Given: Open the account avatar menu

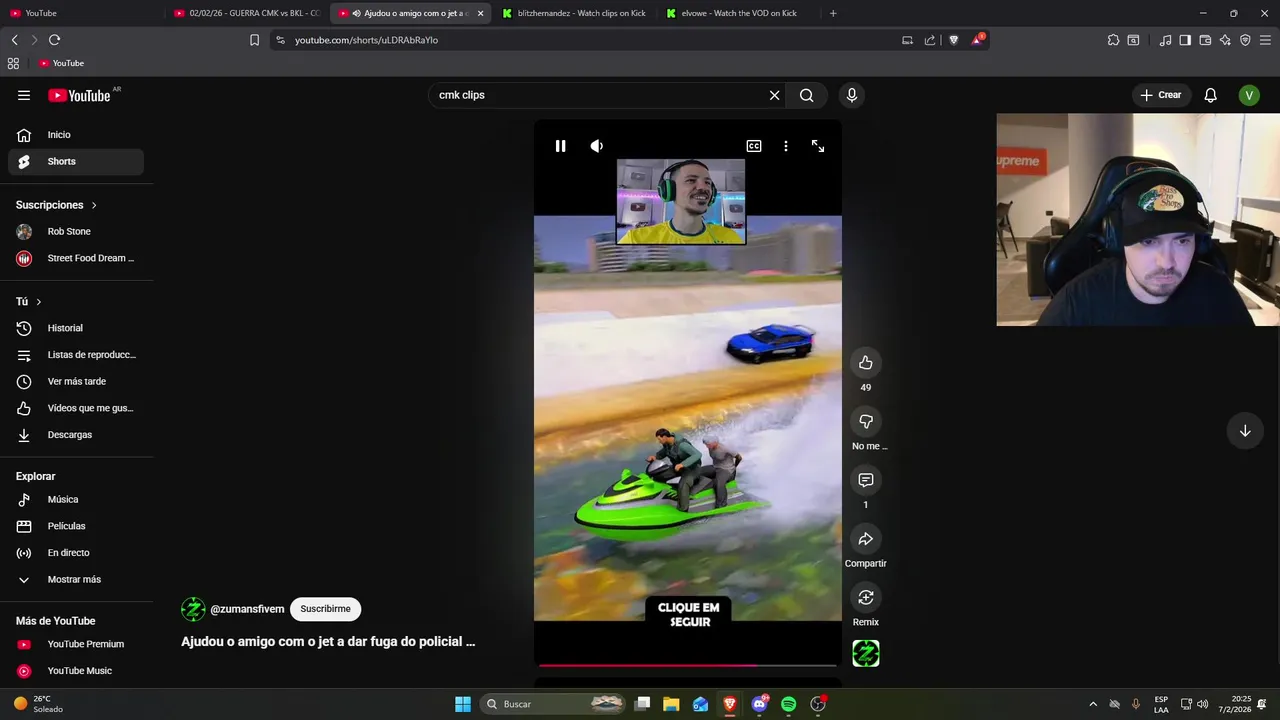Looking at the screenshot, I should pyautogui.click(x=1248, y=95).
